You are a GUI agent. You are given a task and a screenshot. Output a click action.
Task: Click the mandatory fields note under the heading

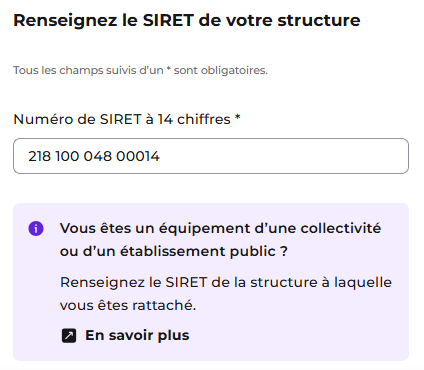click(140, 70)
